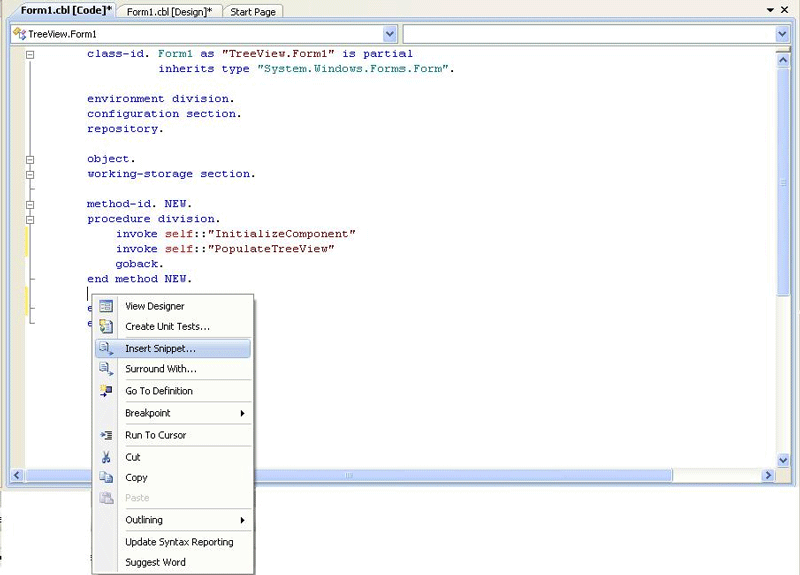Click the Insert Snippet menu icon
The width and height of the screenshot is (800, 575).
click(106, 349)
